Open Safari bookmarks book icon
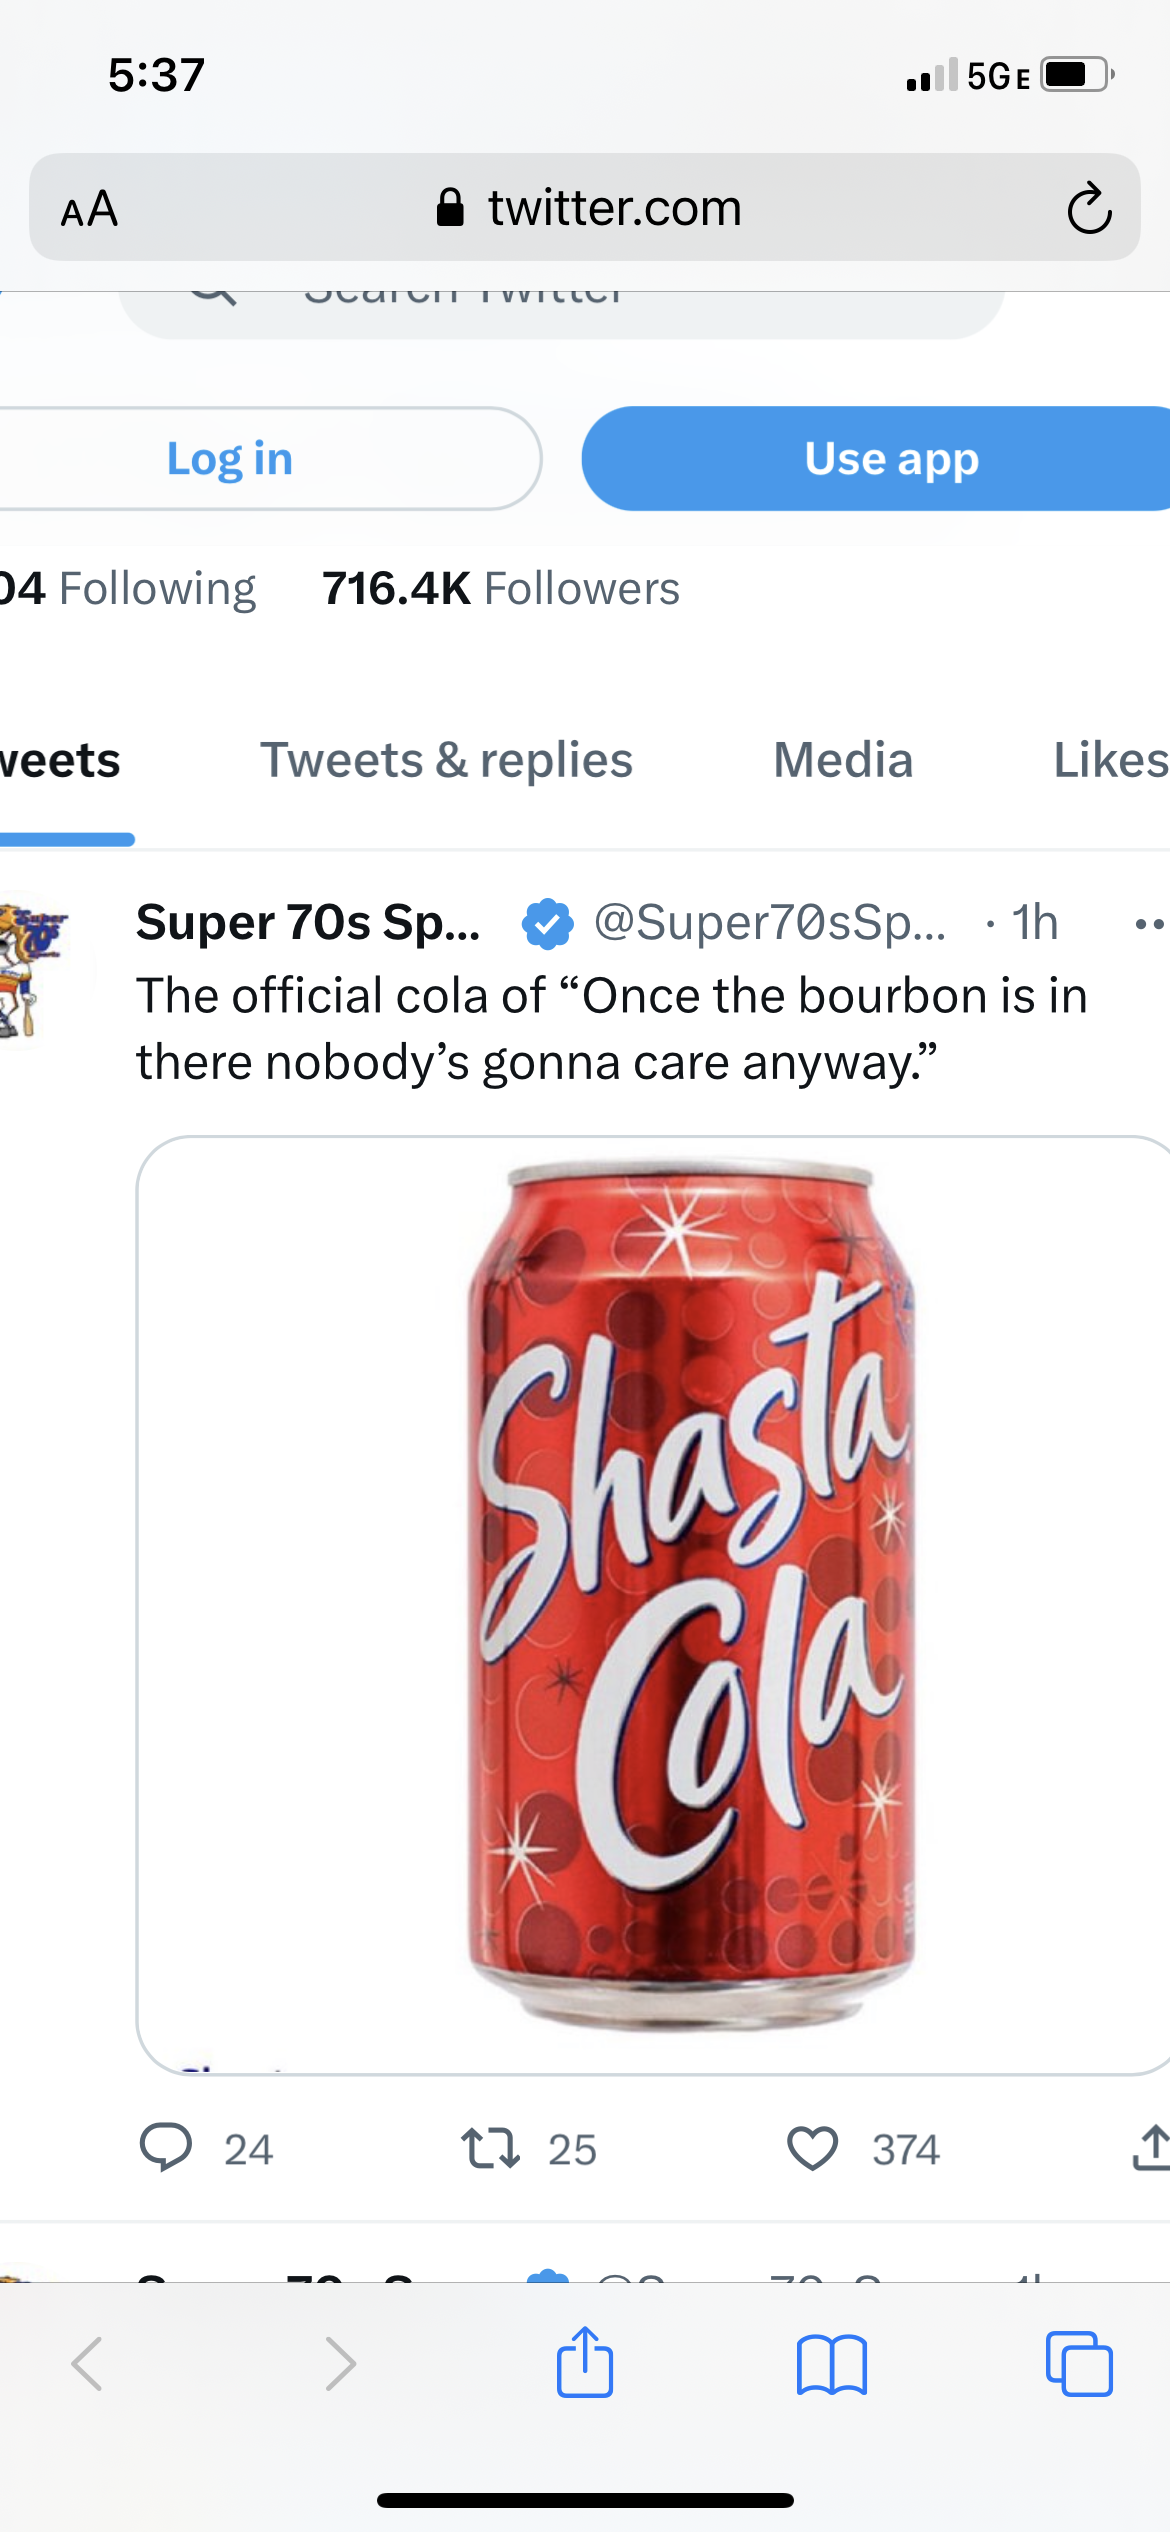 point(832,2365)
